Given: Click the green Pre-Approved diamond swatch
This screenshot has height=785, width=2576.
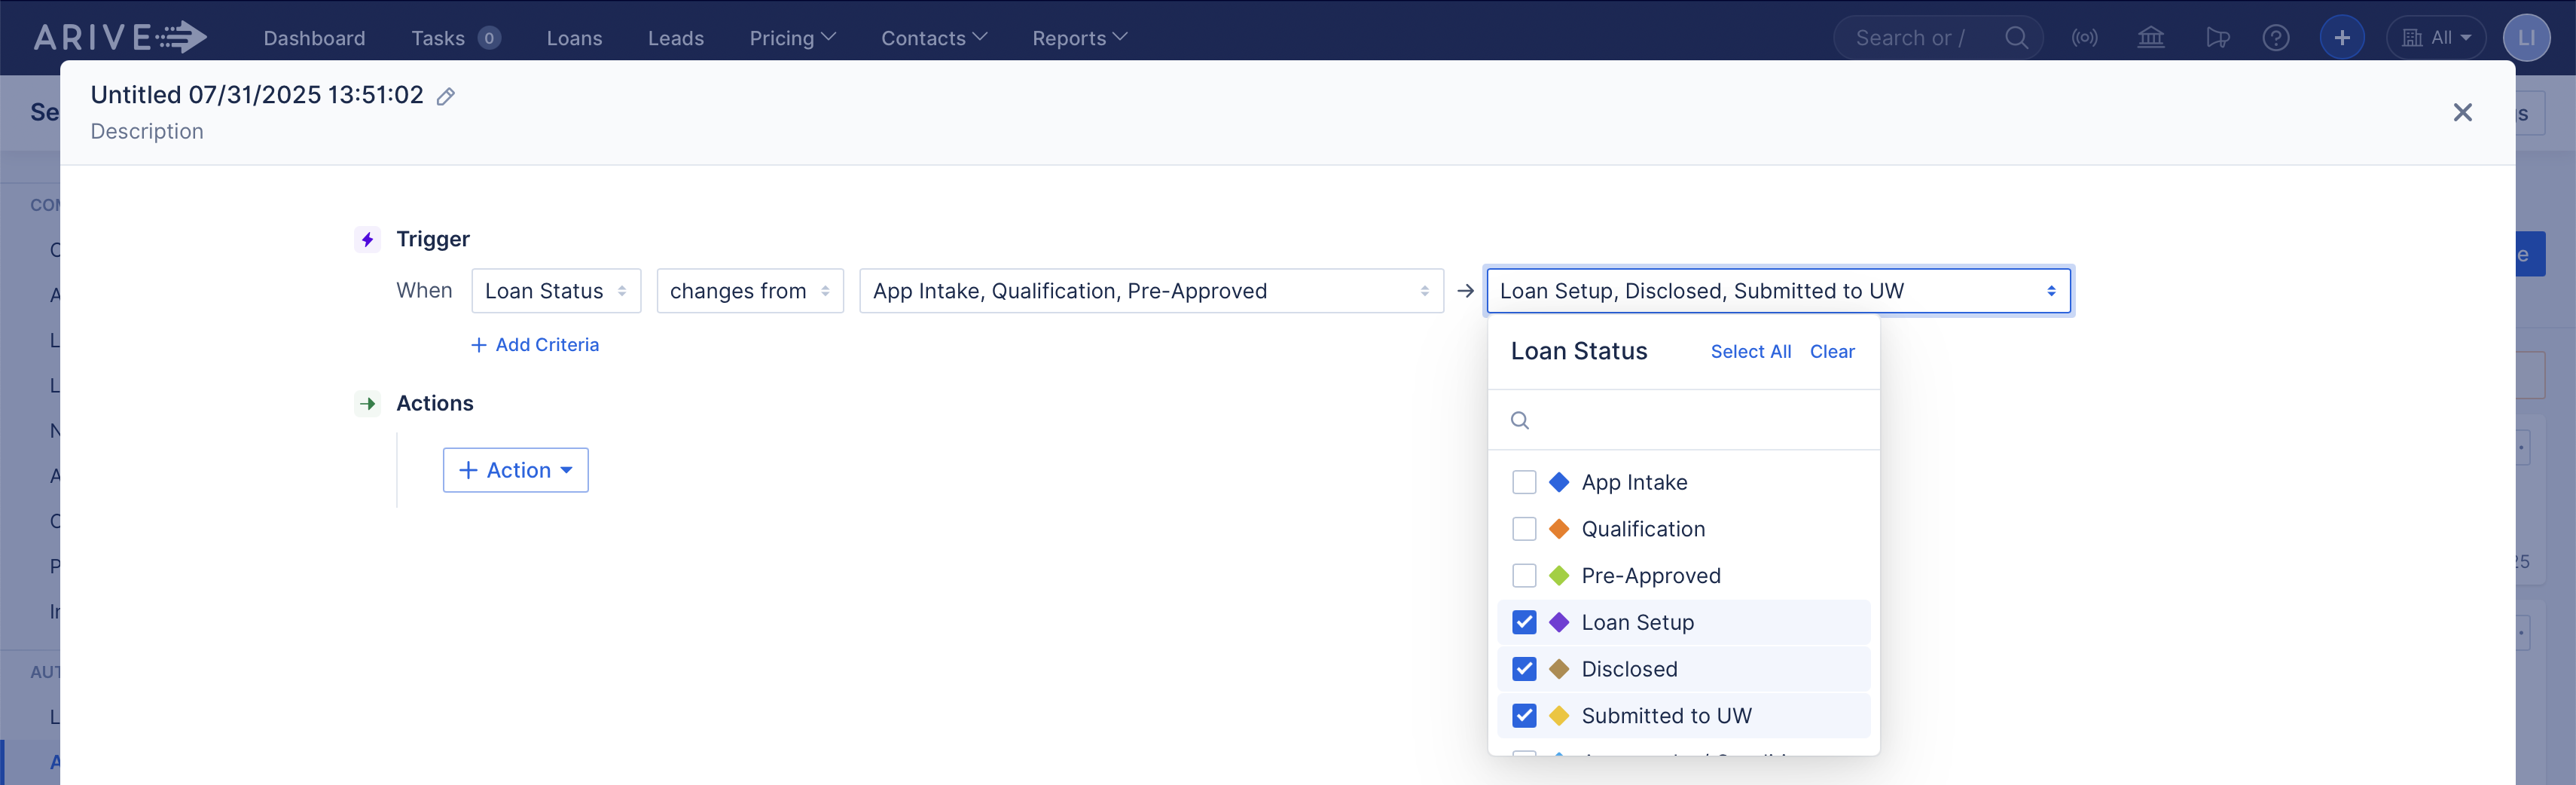Looking at the screenshot, I should click(x=1559, y=576).
